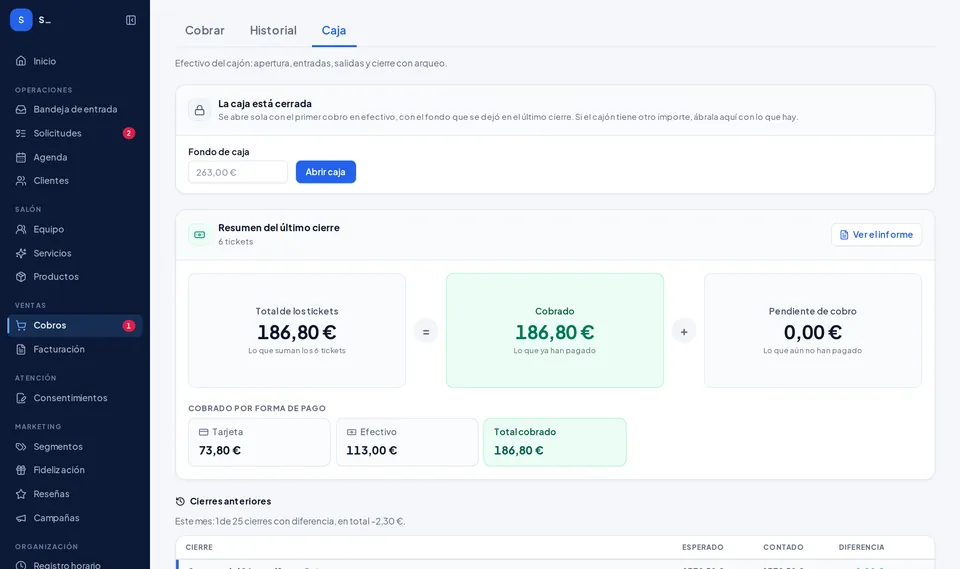960x569 pixels.
Task: Click the Servicios sparkle icon
Action: pyautogui.click(x=21, y=253)
